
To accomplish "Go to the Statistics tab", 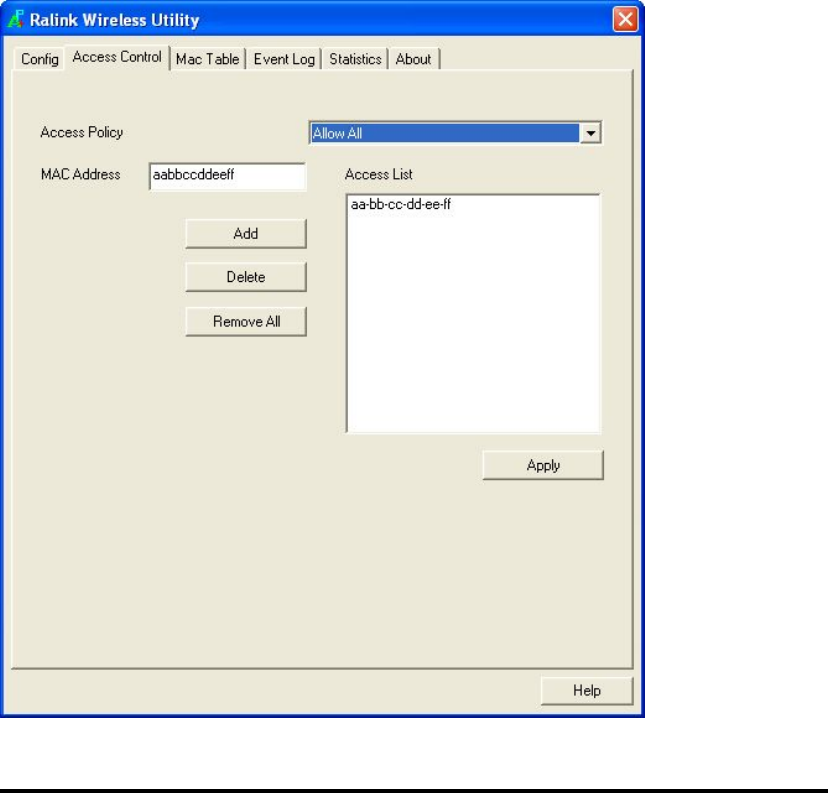I will click(x=355, y=59).
